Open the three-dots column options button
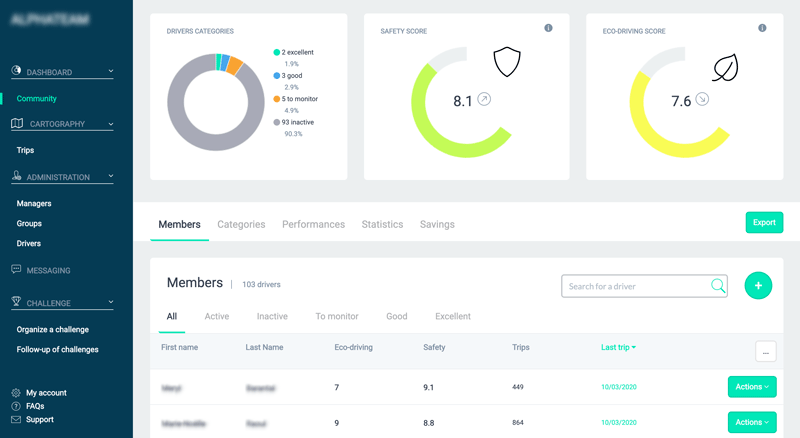800x438 pixels. [765, 351]
